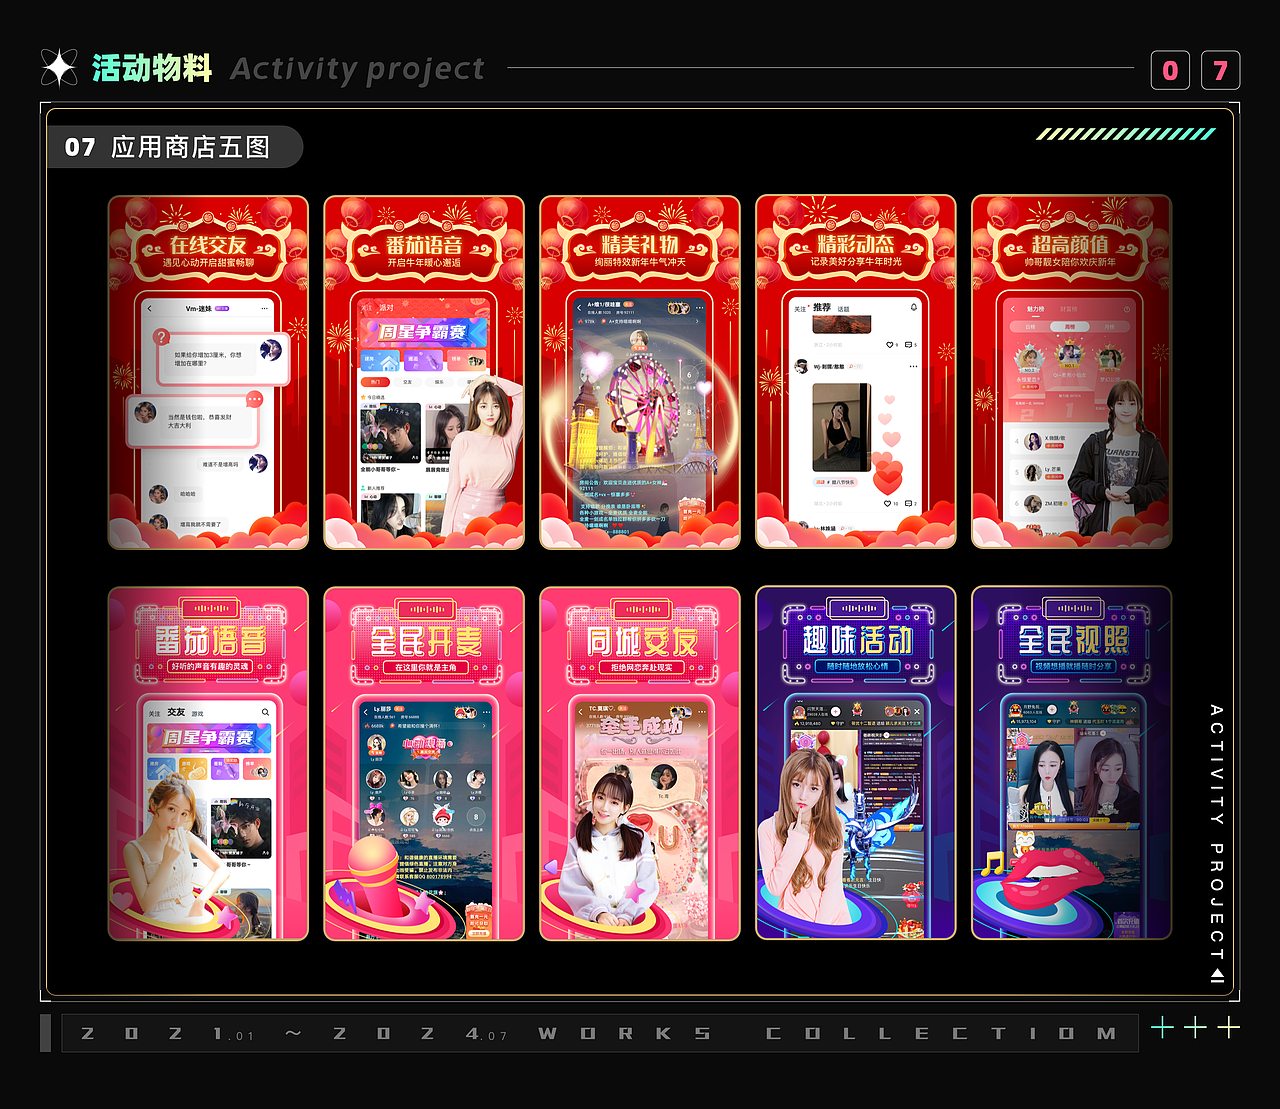Open the 精彩动态 app store card
Image resolution: width=1280 pixels, height=1109 pixels.
click(856, 372)
